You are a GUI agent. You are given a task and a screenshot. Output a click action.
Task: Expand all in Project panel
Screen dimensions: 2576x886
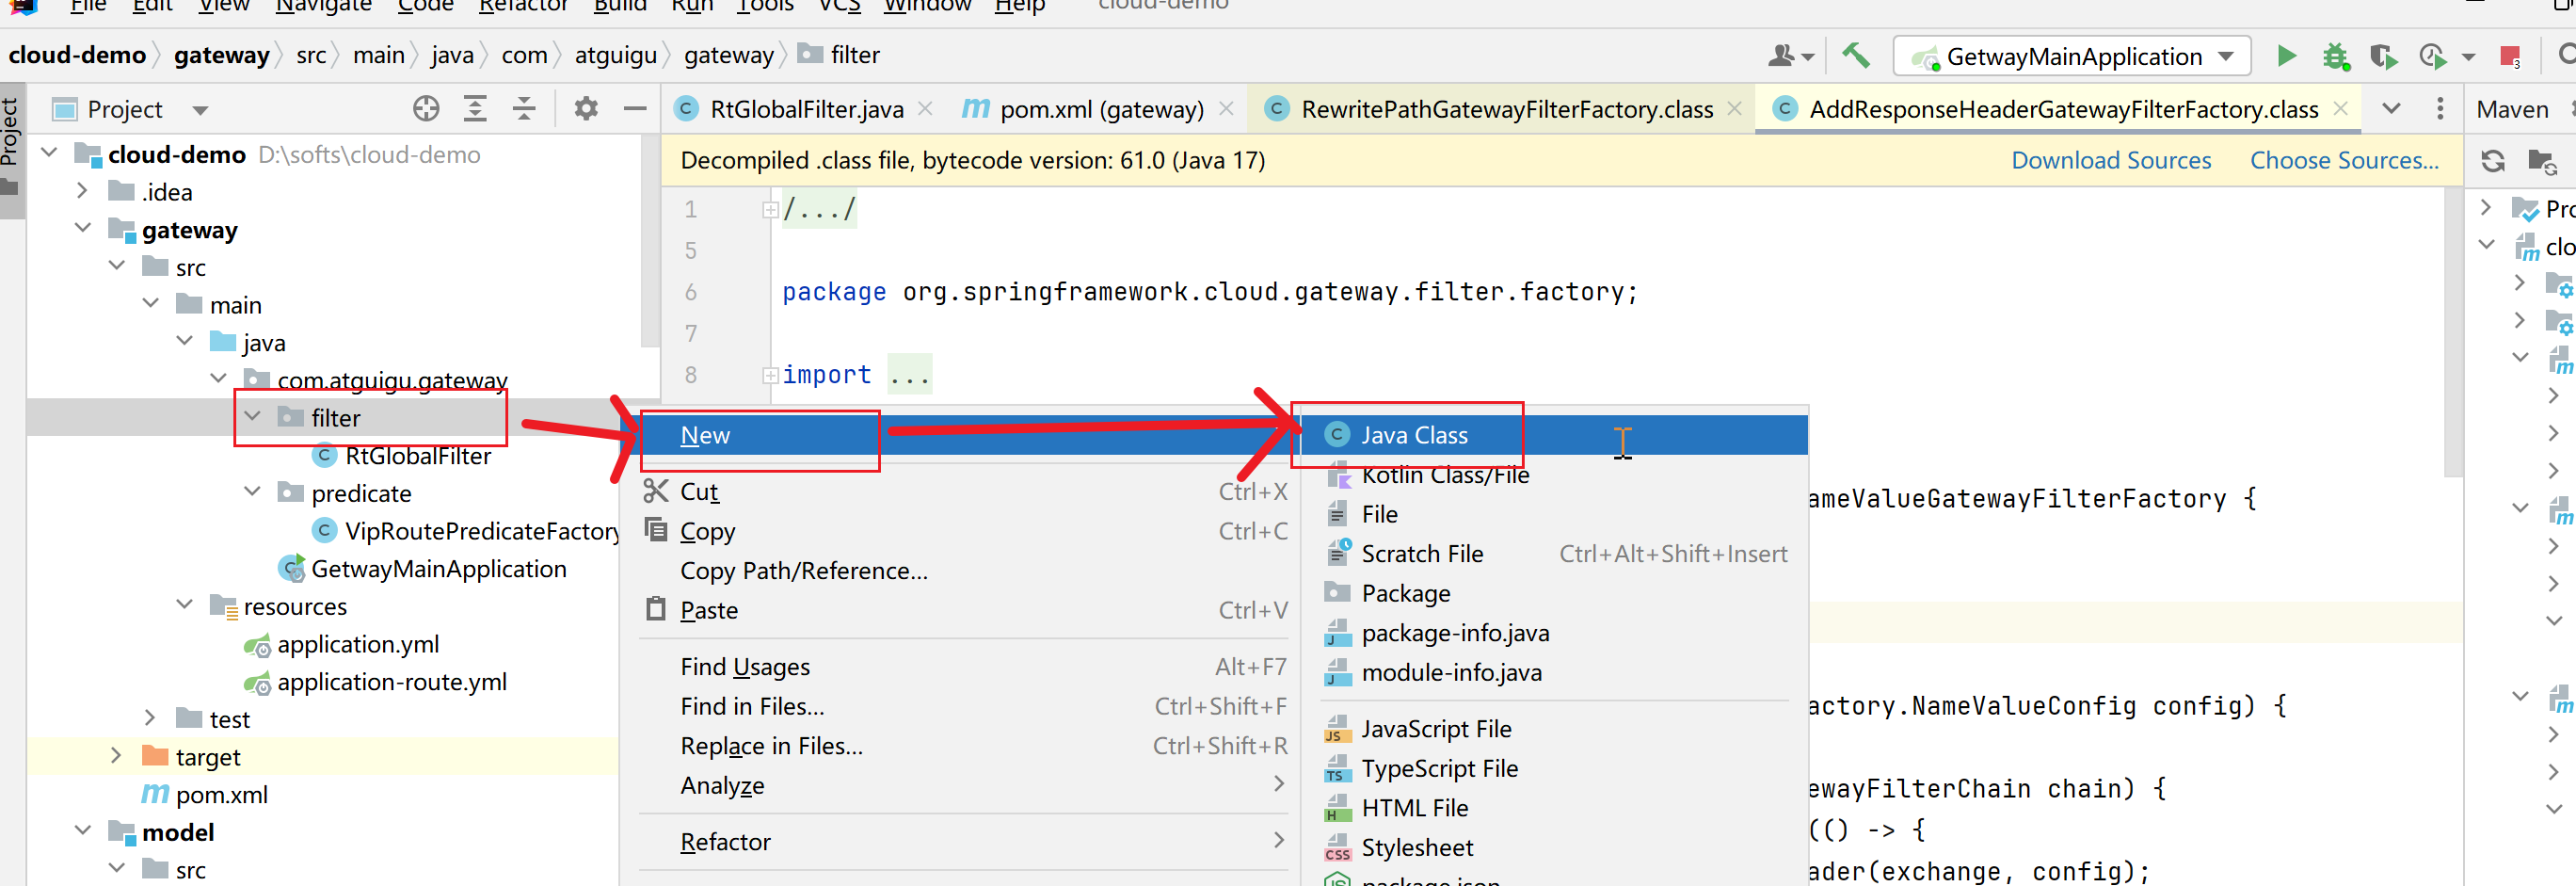coord(475,109)
